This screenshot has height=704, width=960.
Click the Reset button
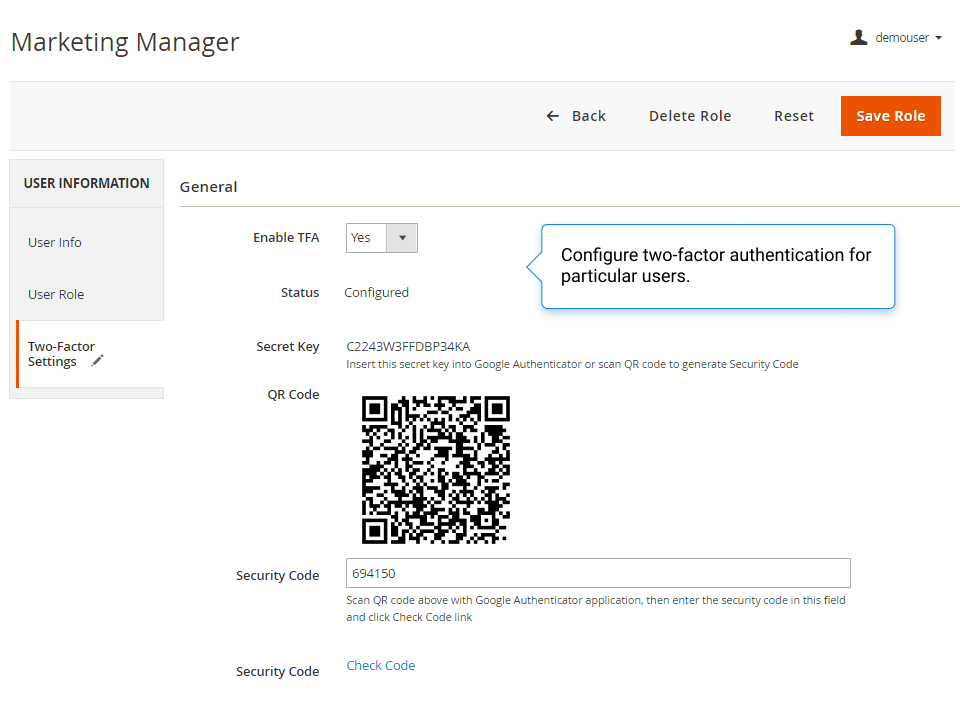pos(793,116)
